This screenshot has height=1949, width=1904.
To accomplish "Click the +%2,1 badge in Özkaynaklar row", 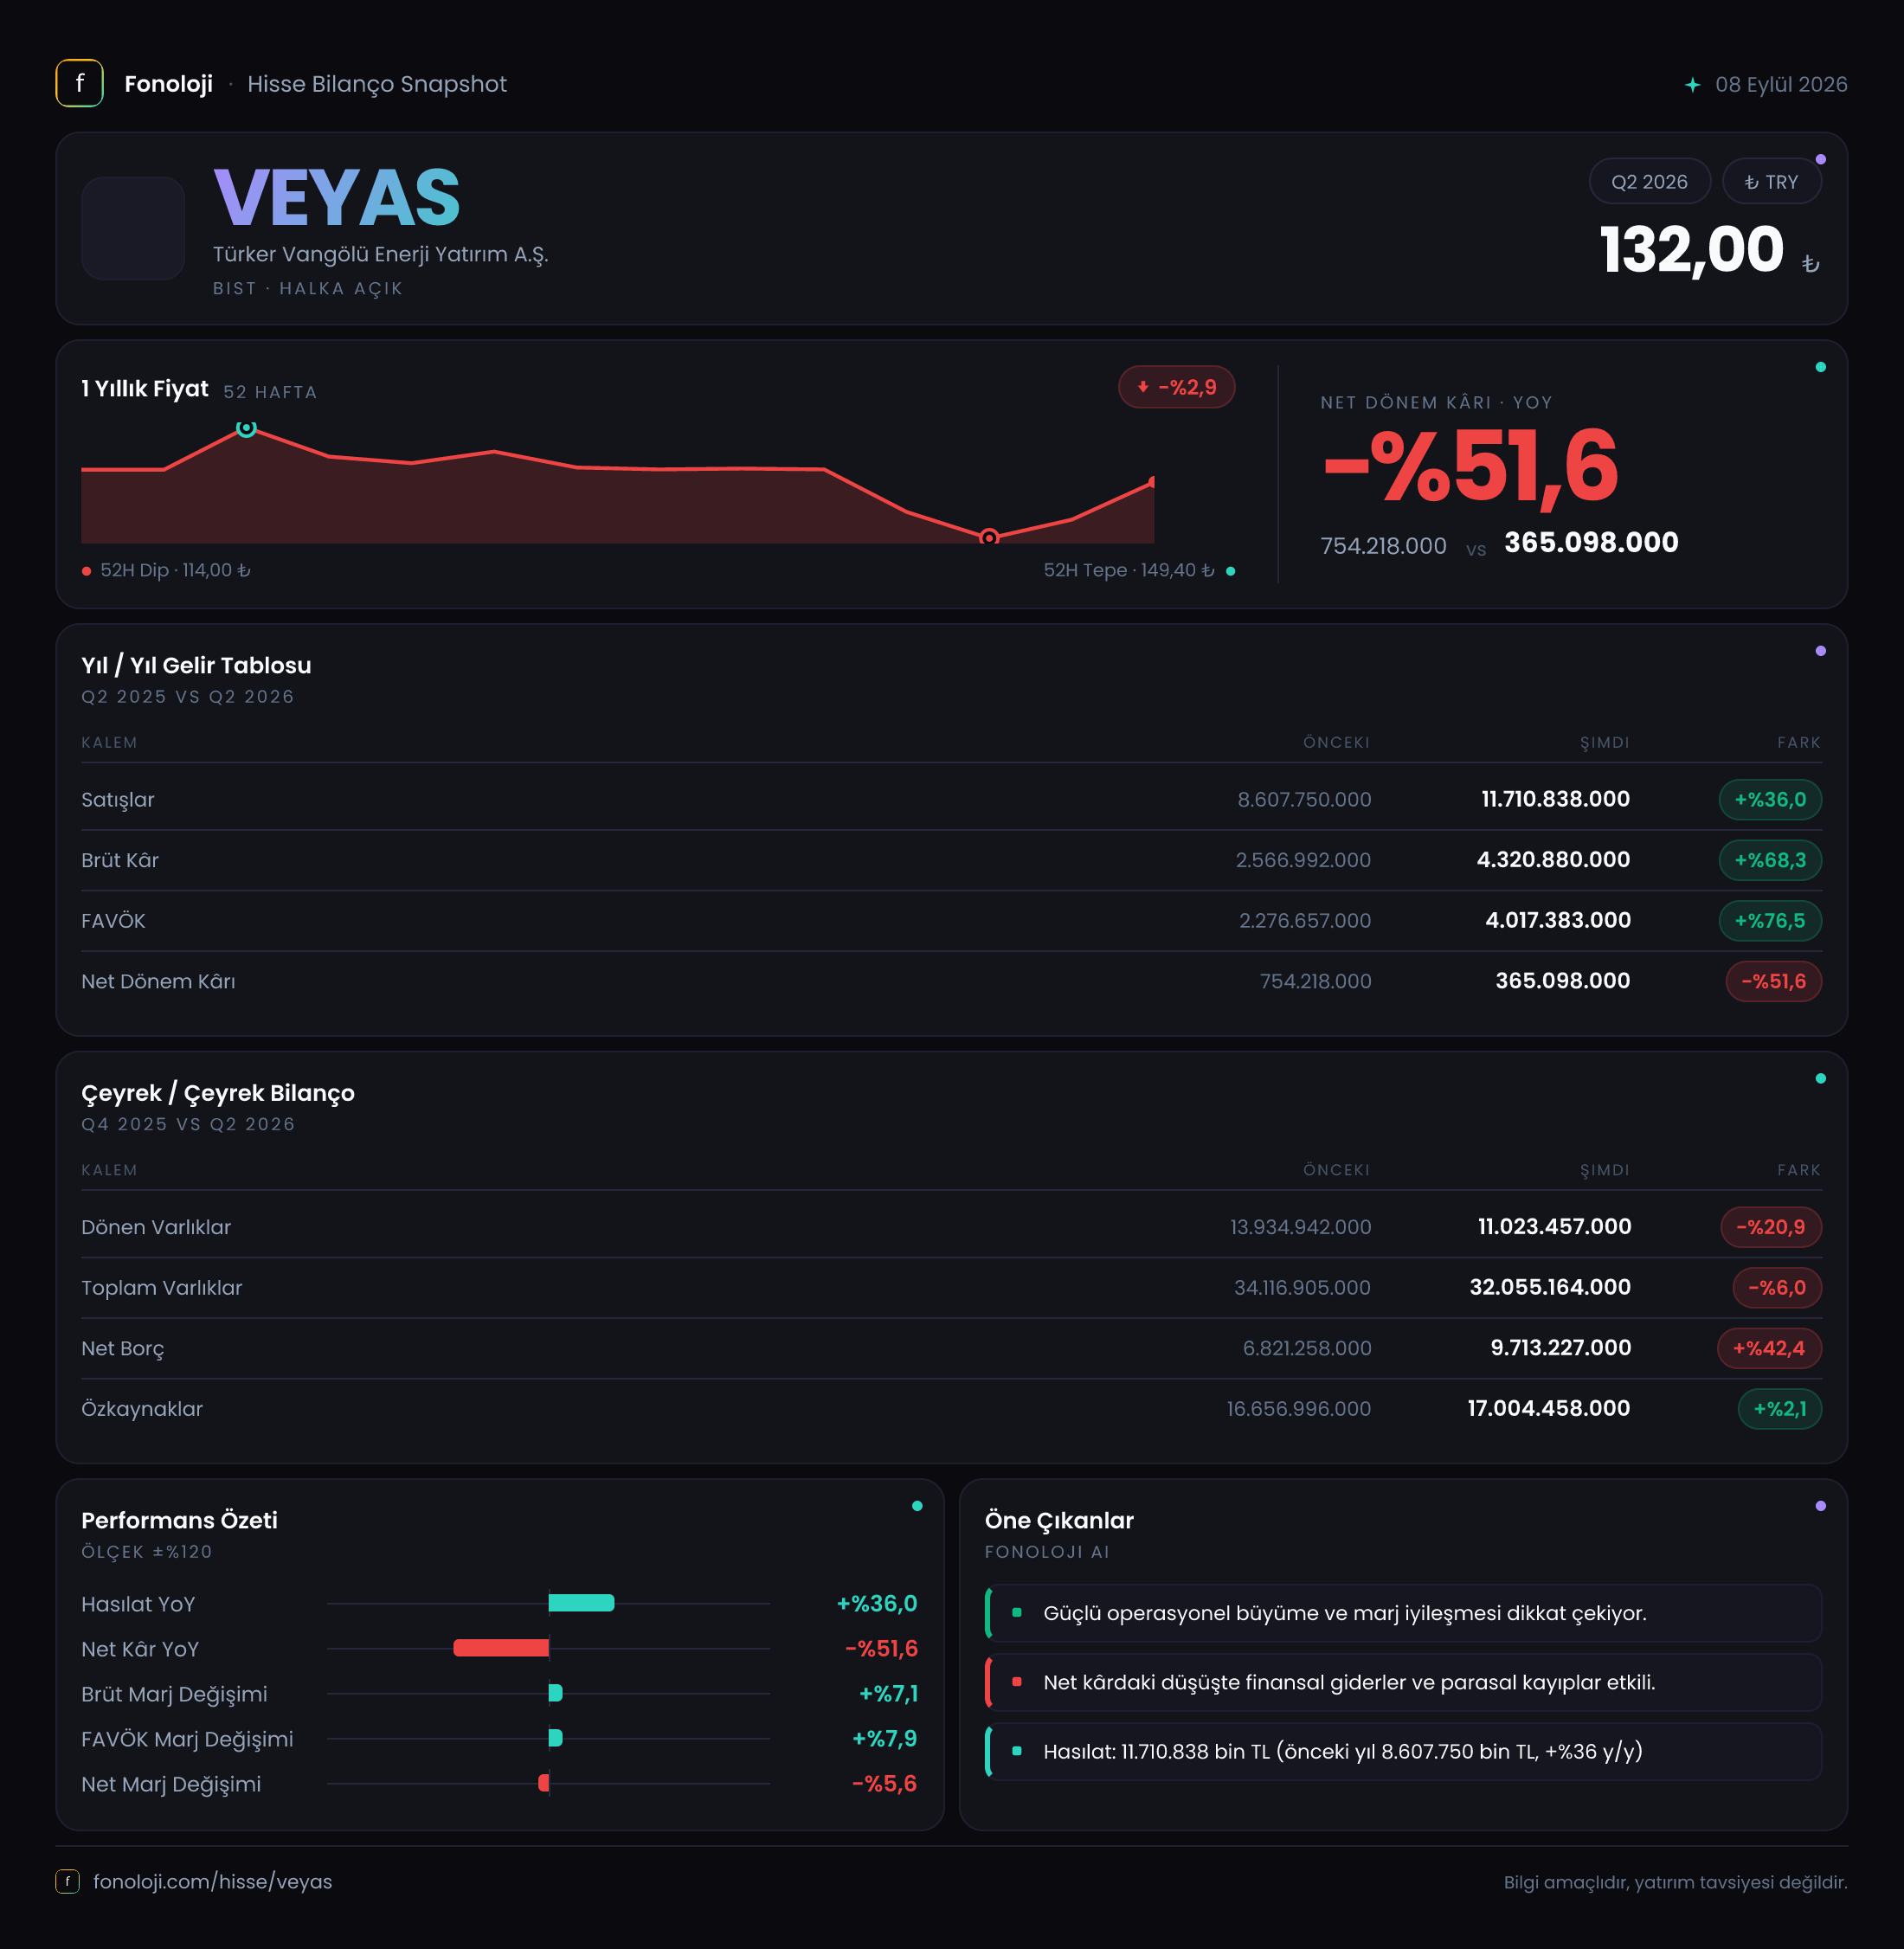I will pos(1780,1409).
